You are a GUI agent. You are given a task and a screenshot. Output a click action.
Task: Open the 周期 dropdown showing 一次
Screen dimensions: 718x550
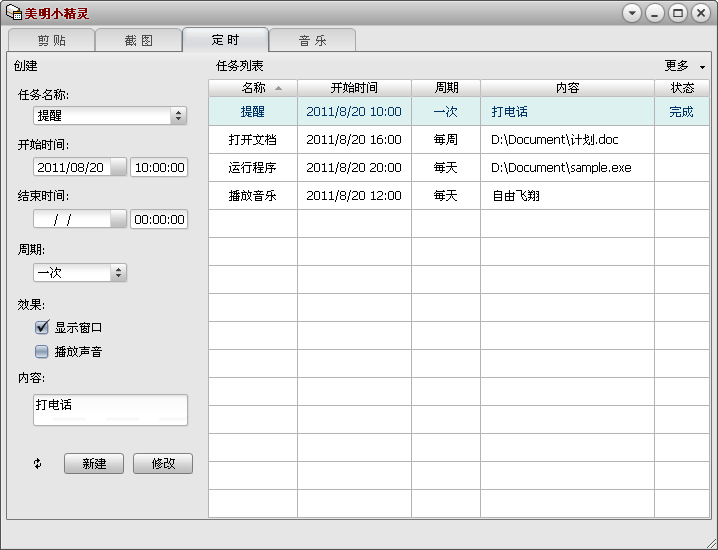click(80, 273)
